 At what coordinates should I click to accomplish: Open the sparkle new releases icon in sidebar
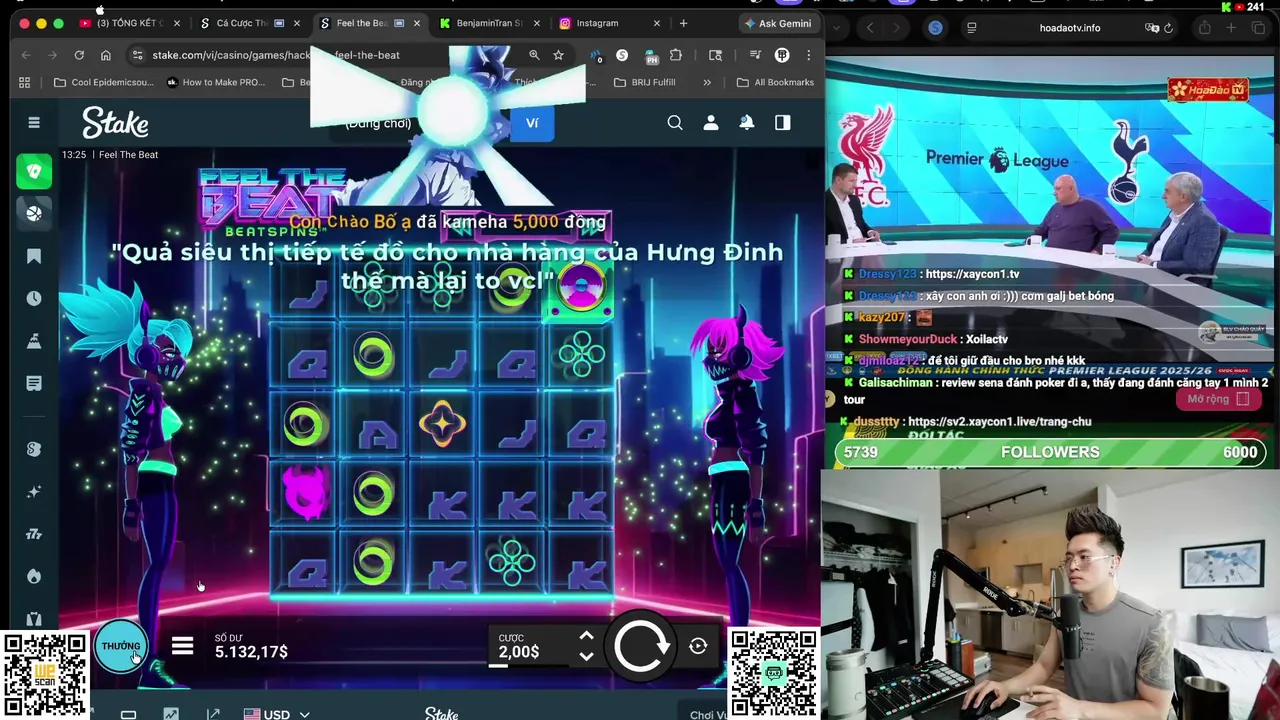click(34, 492)
